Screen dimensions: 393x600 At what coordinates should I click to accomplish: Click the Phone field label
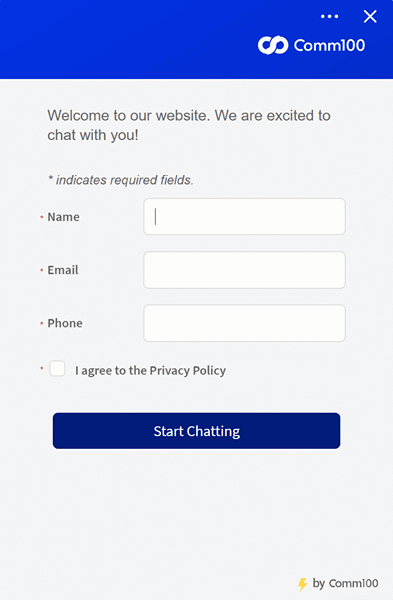coord(65,323)
